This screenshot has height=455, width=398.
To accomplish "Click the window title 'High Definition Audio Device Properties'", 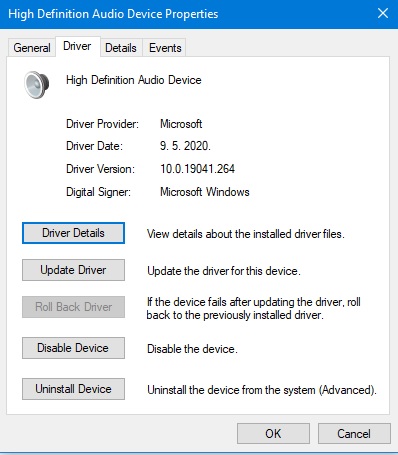I will pos(113,14).
